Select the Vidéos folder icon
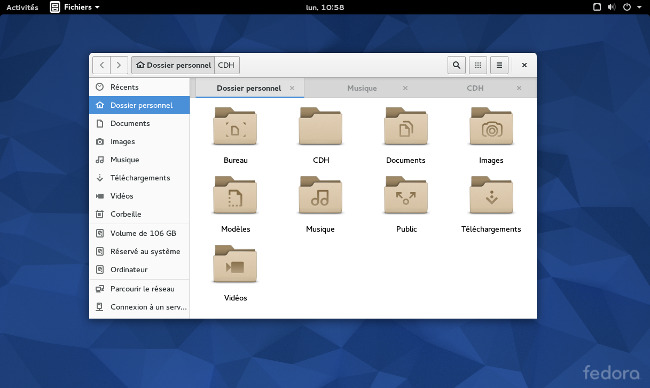Screen dimensions: 650x388 click(235, 264)
